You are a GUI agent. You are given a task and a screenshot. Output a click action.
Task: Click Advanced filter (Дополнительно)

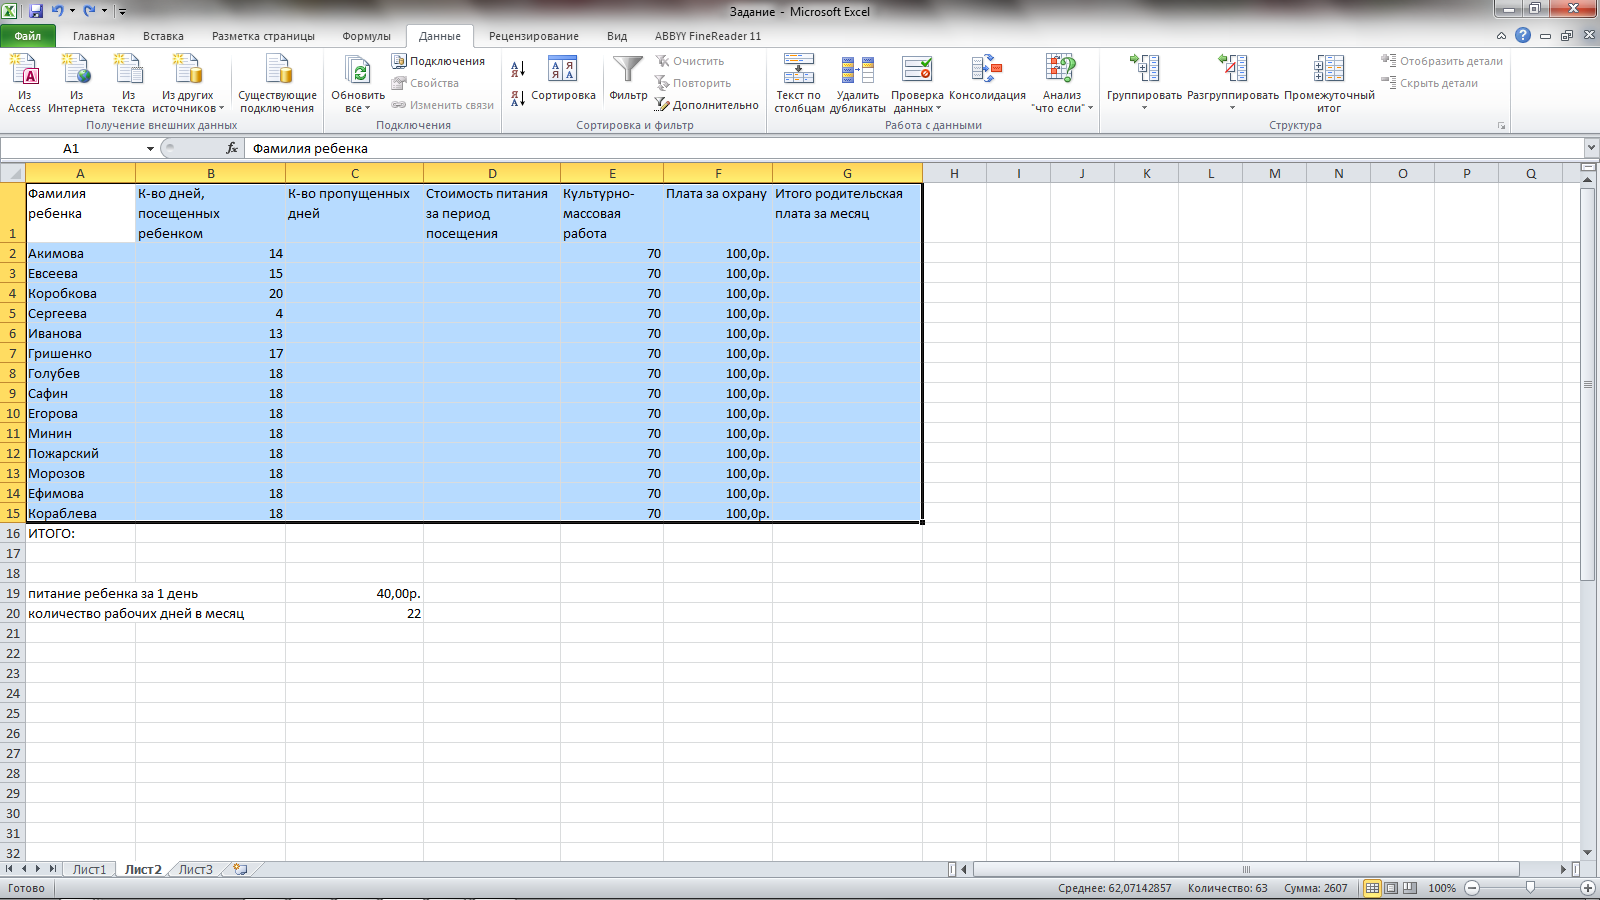(x=707, y=105)
